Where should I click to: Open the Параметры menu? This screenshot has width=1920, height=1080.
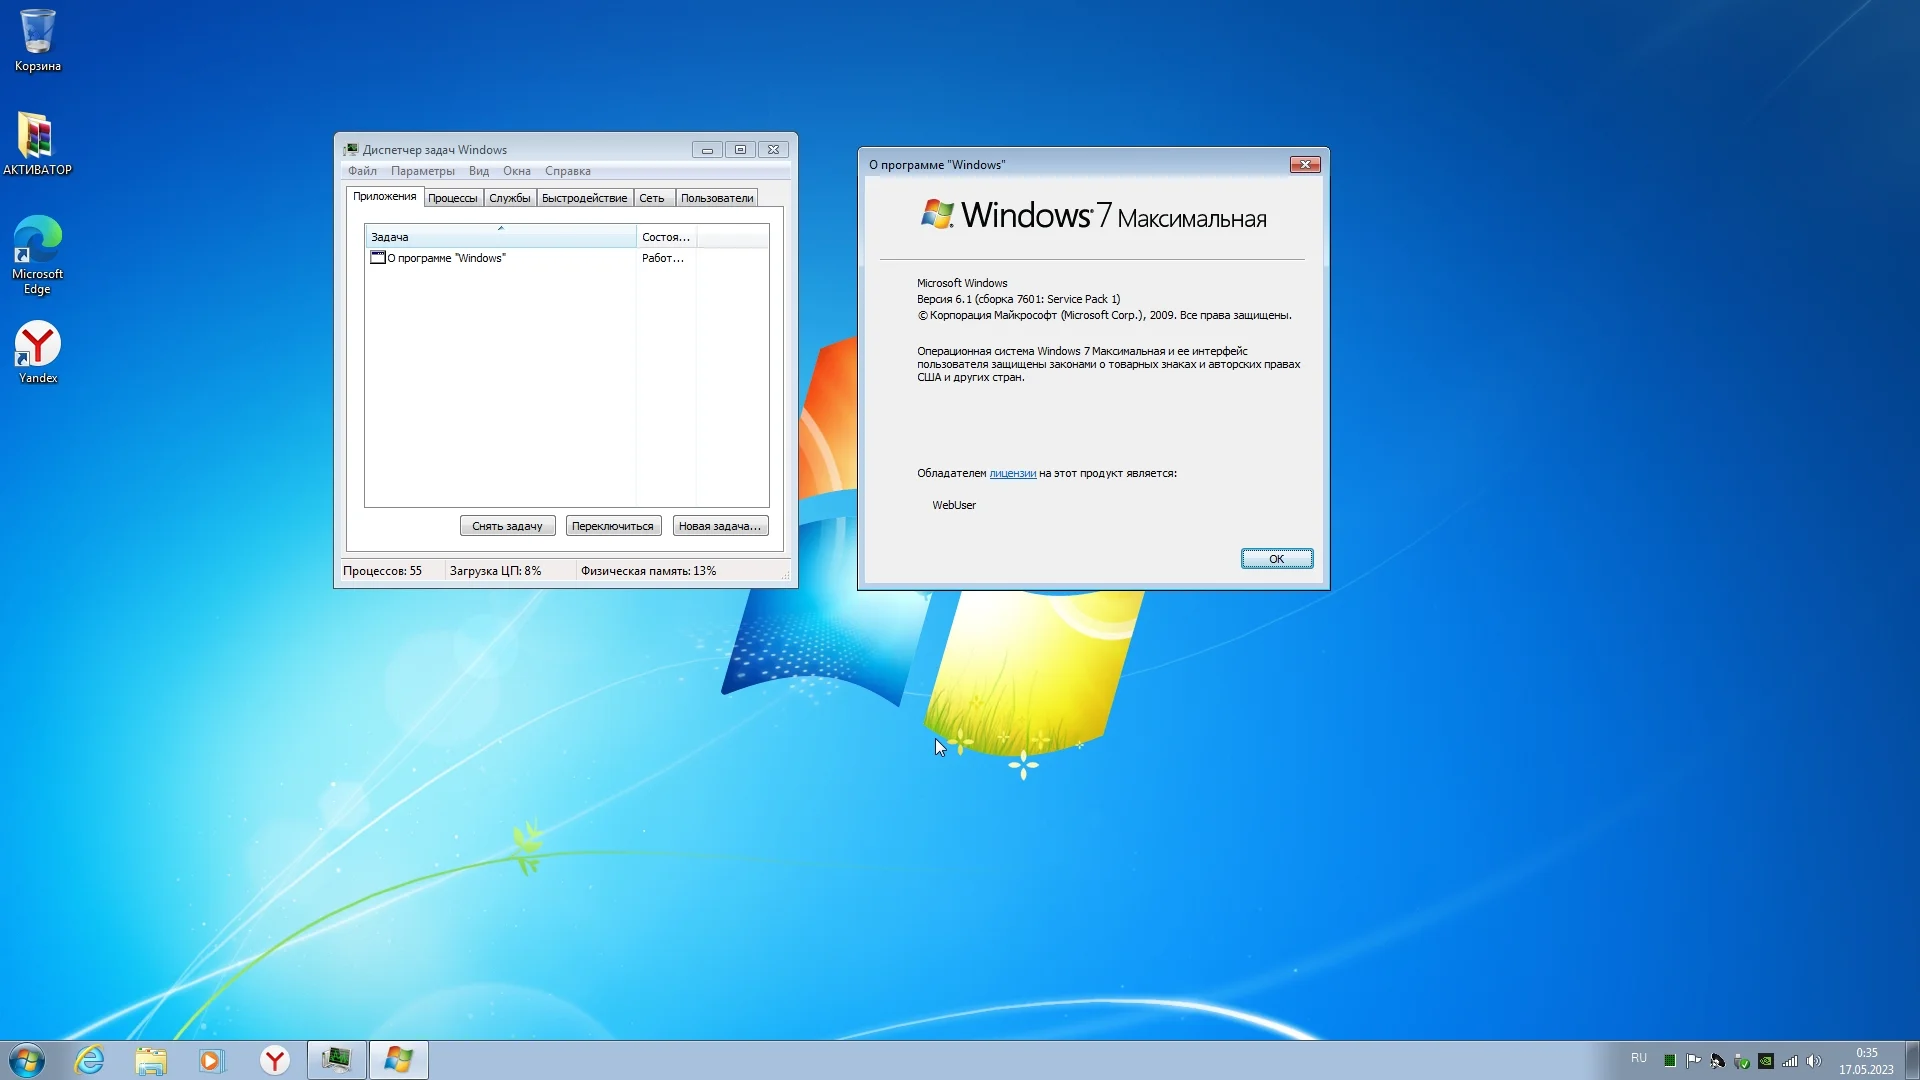coord(422,171)
